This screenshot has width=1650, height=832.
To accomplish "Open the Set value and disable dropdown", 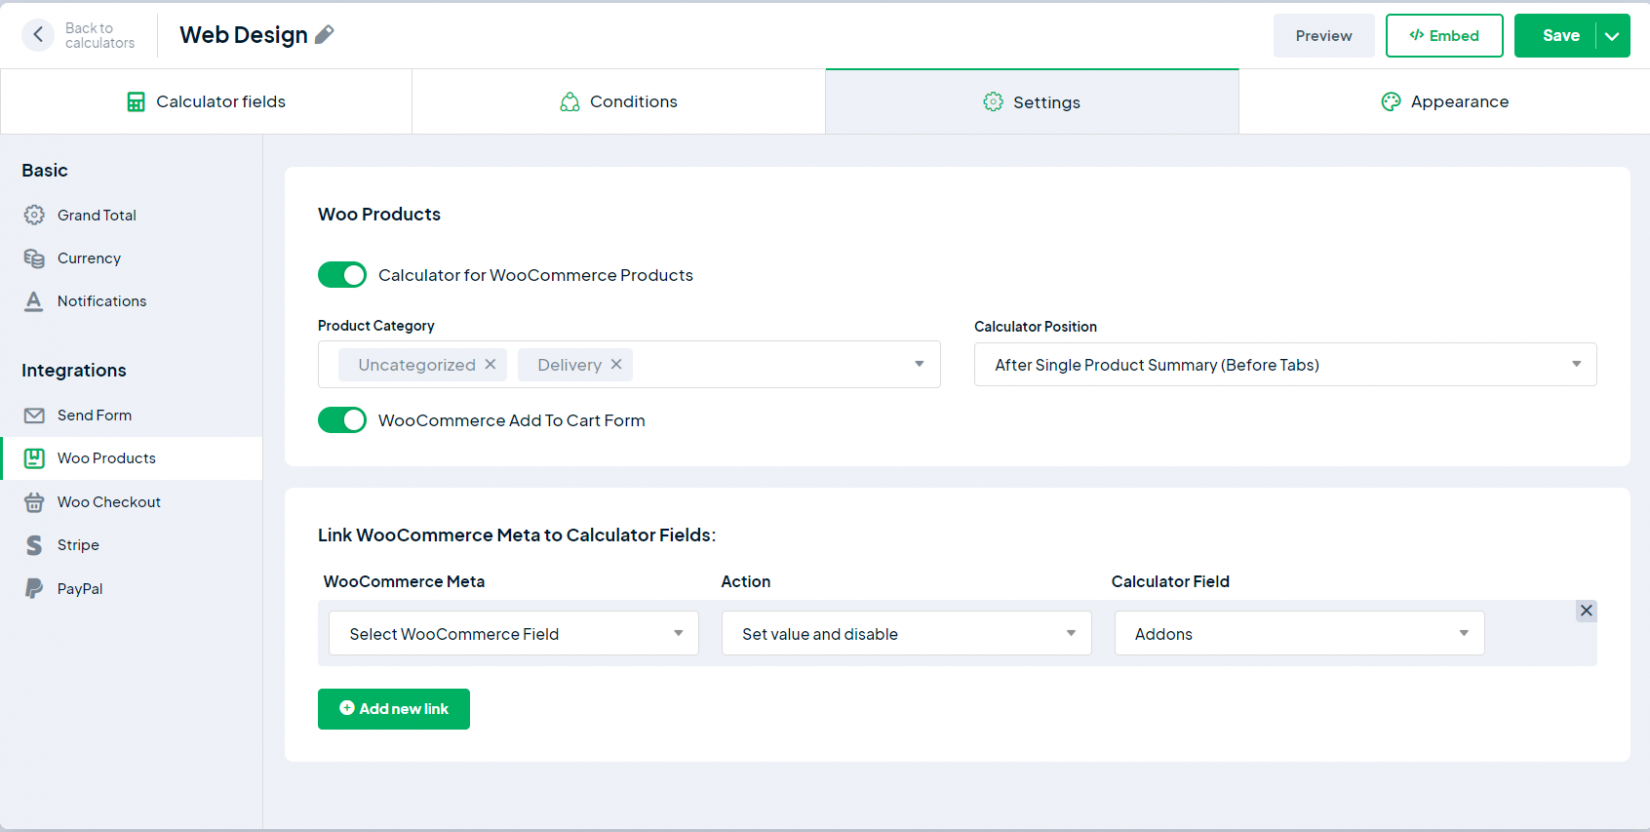I will 906,634.
